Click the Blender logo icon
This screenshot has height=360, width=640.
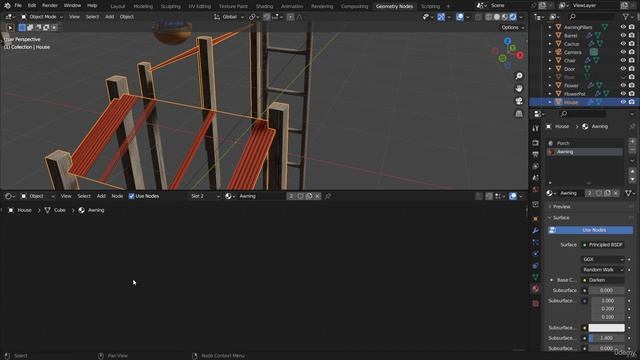[7, 6]
